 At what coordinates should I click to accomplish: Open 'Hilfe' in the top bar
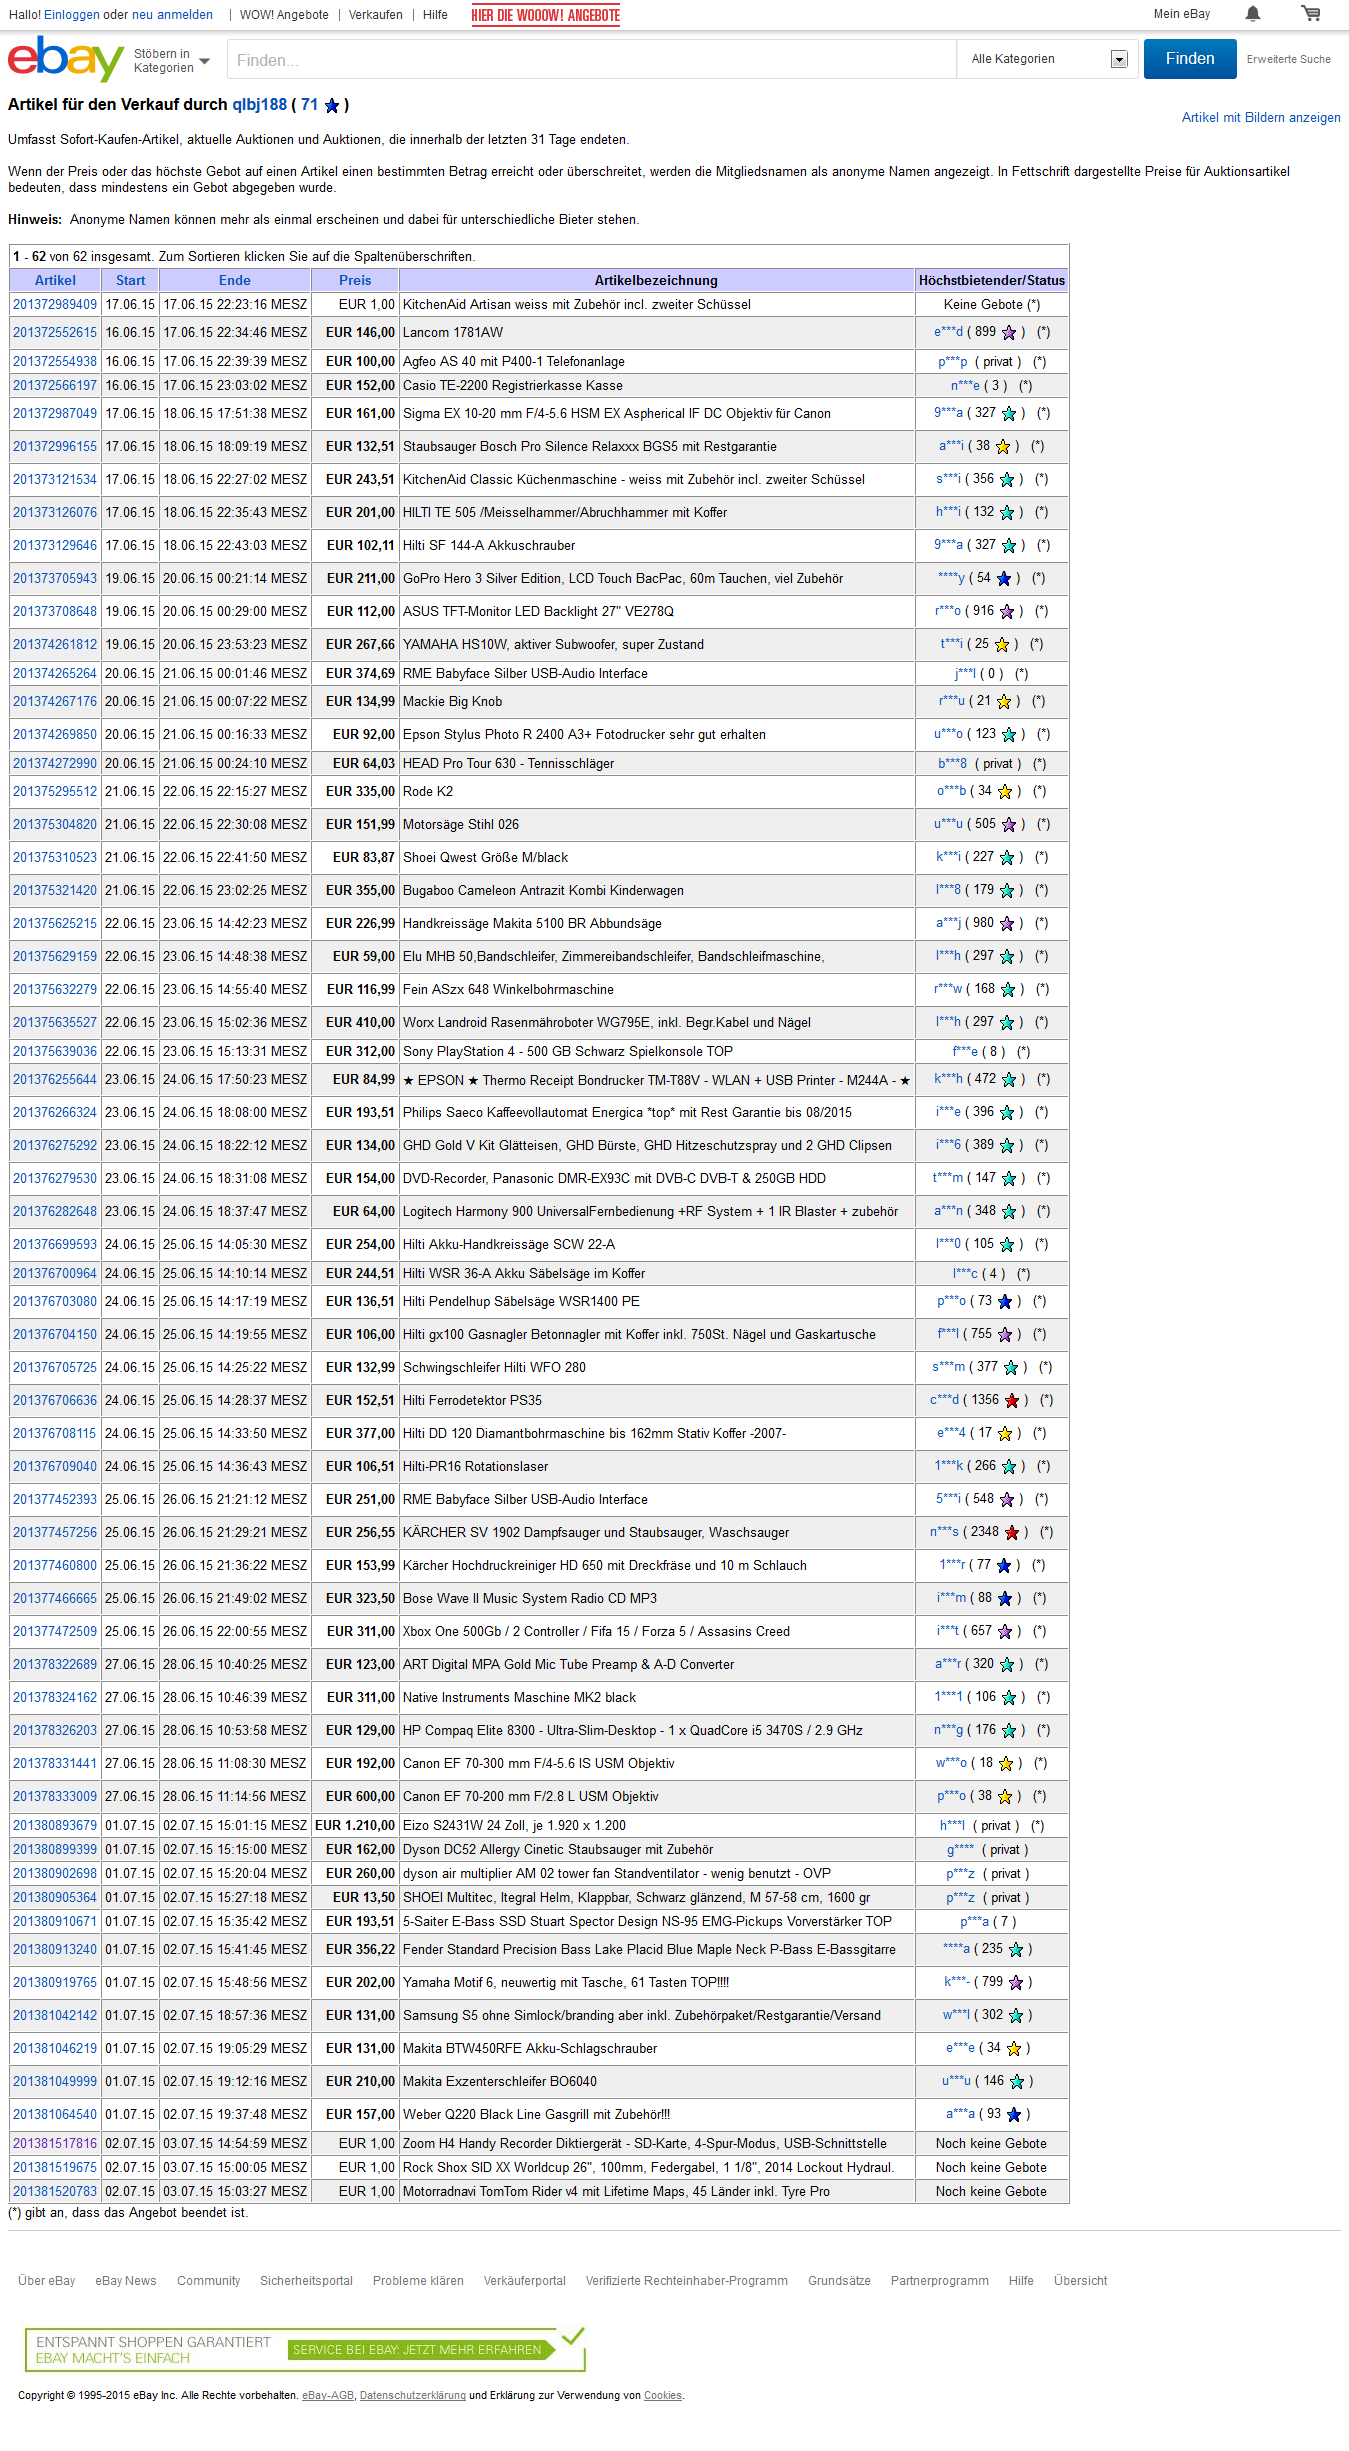[x=435, y=15]
